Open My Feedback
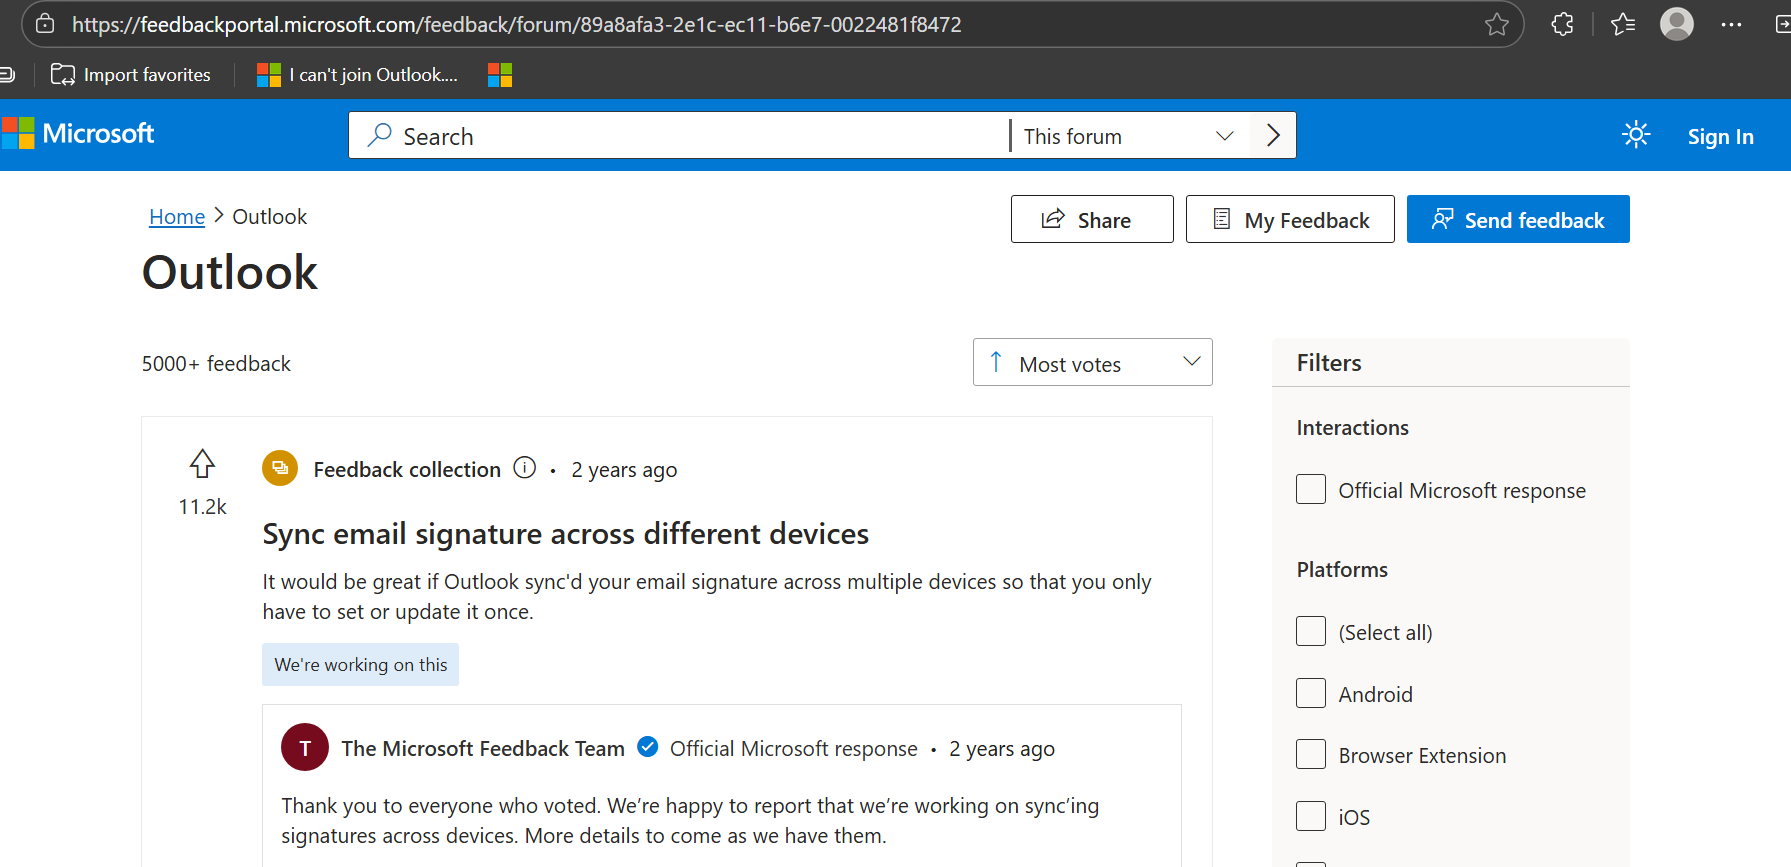Image resolution: width=1791 pixels, height=867 pixels. coord(1290,219)
